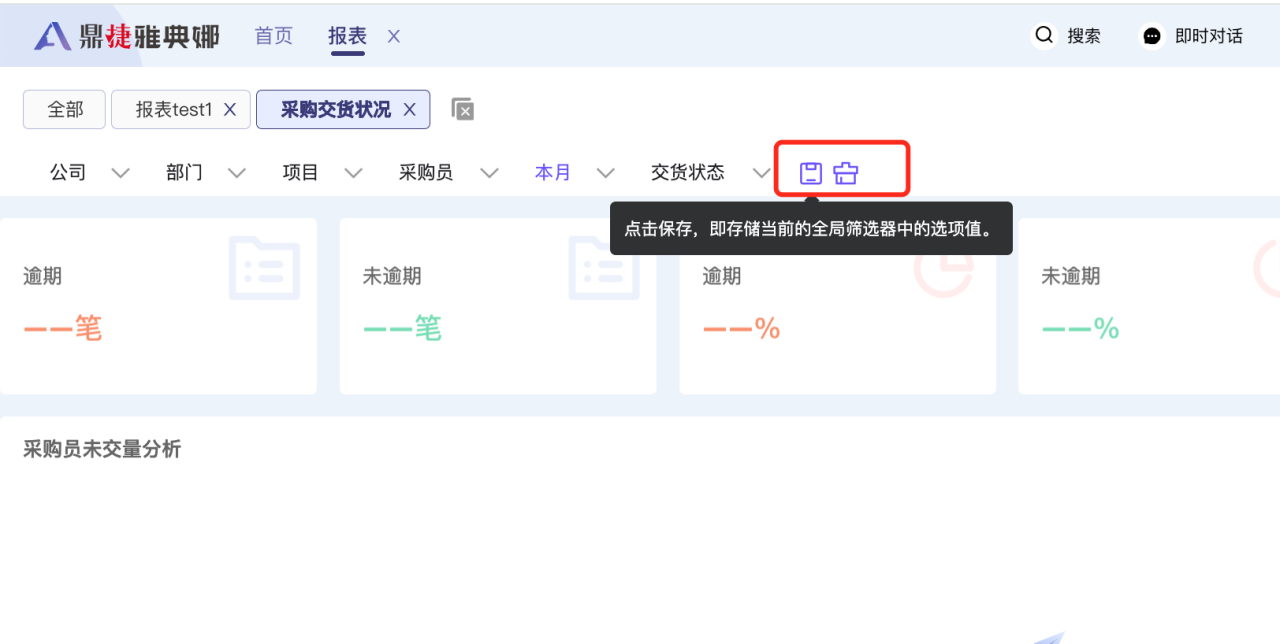
Task: Expand the 公司 filter dropdown
Action: tap(121, 173)
